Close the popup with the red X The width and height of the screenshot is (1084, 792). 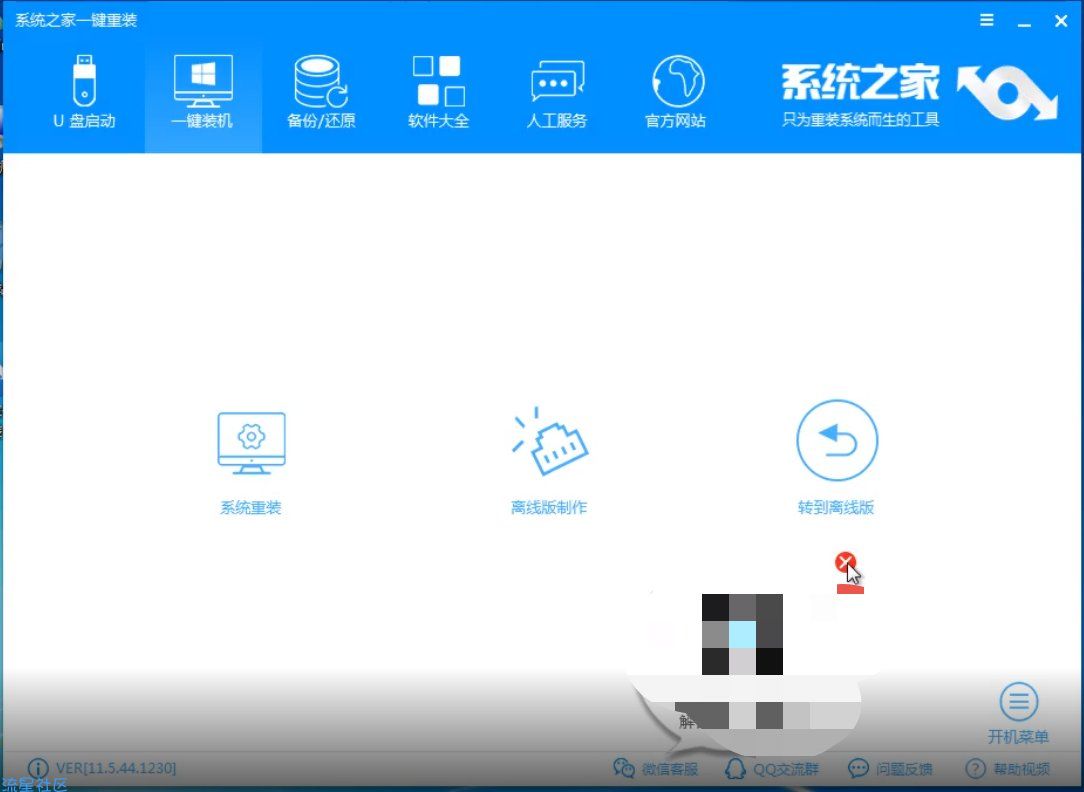(845, 562)
